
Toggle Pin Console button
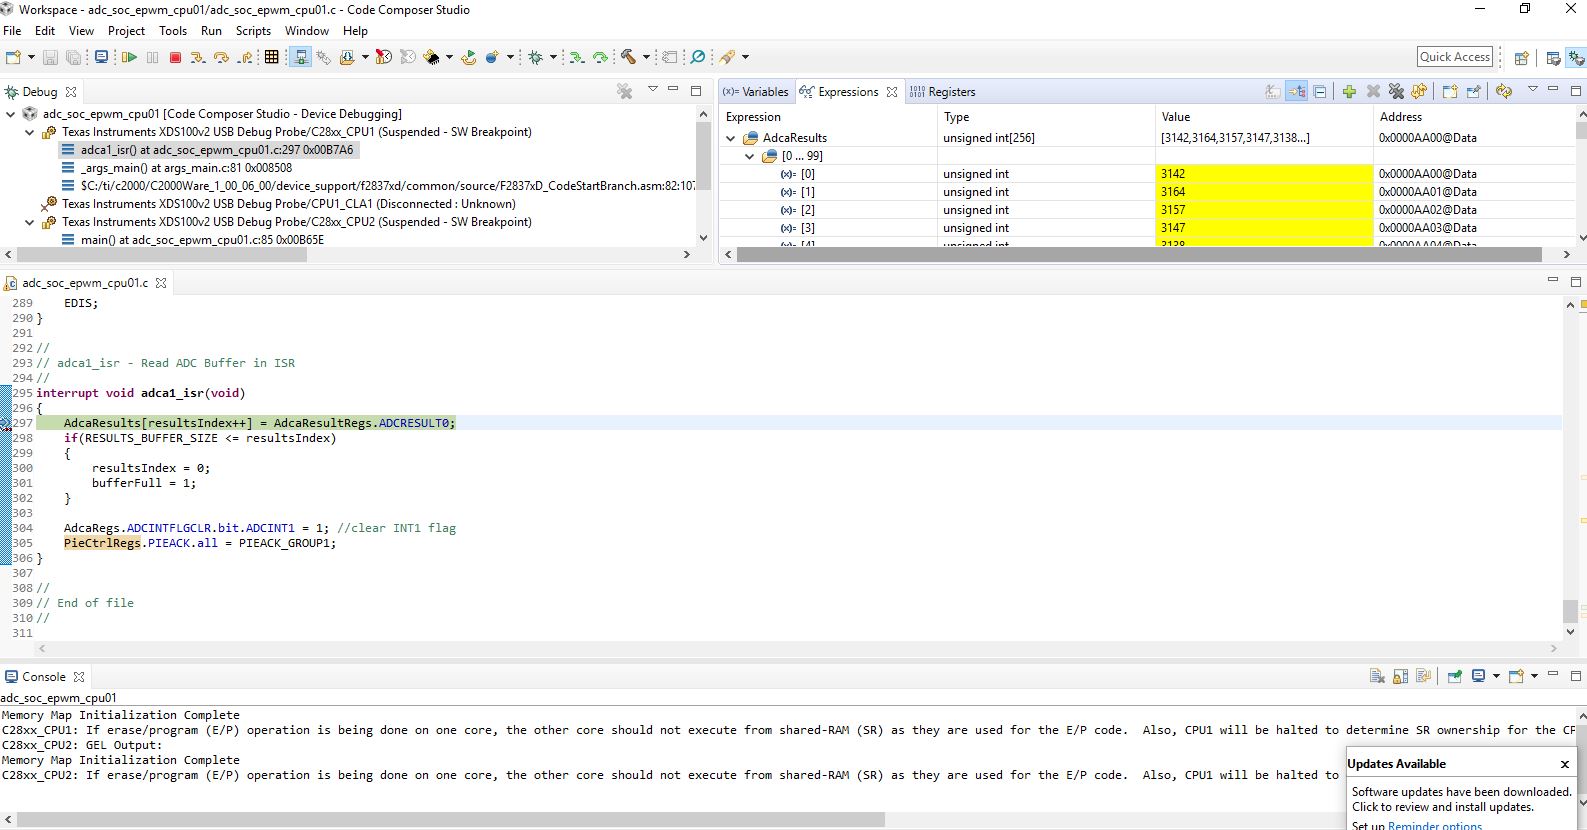coord(1455,676)
